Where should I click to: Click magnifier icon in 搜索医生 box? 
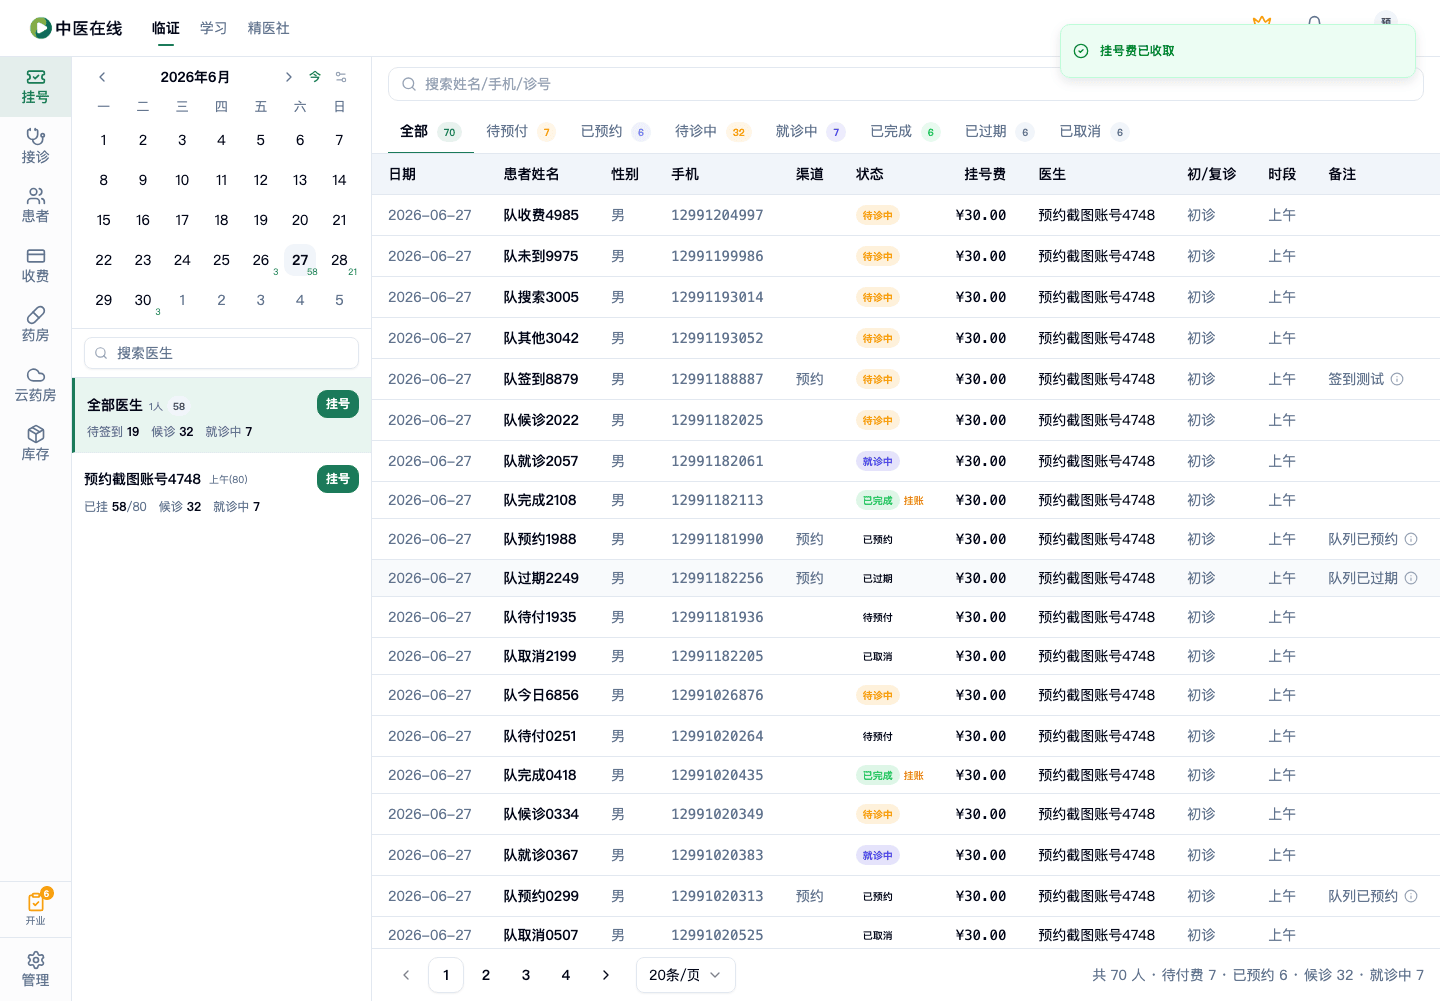tap(101, 353)
